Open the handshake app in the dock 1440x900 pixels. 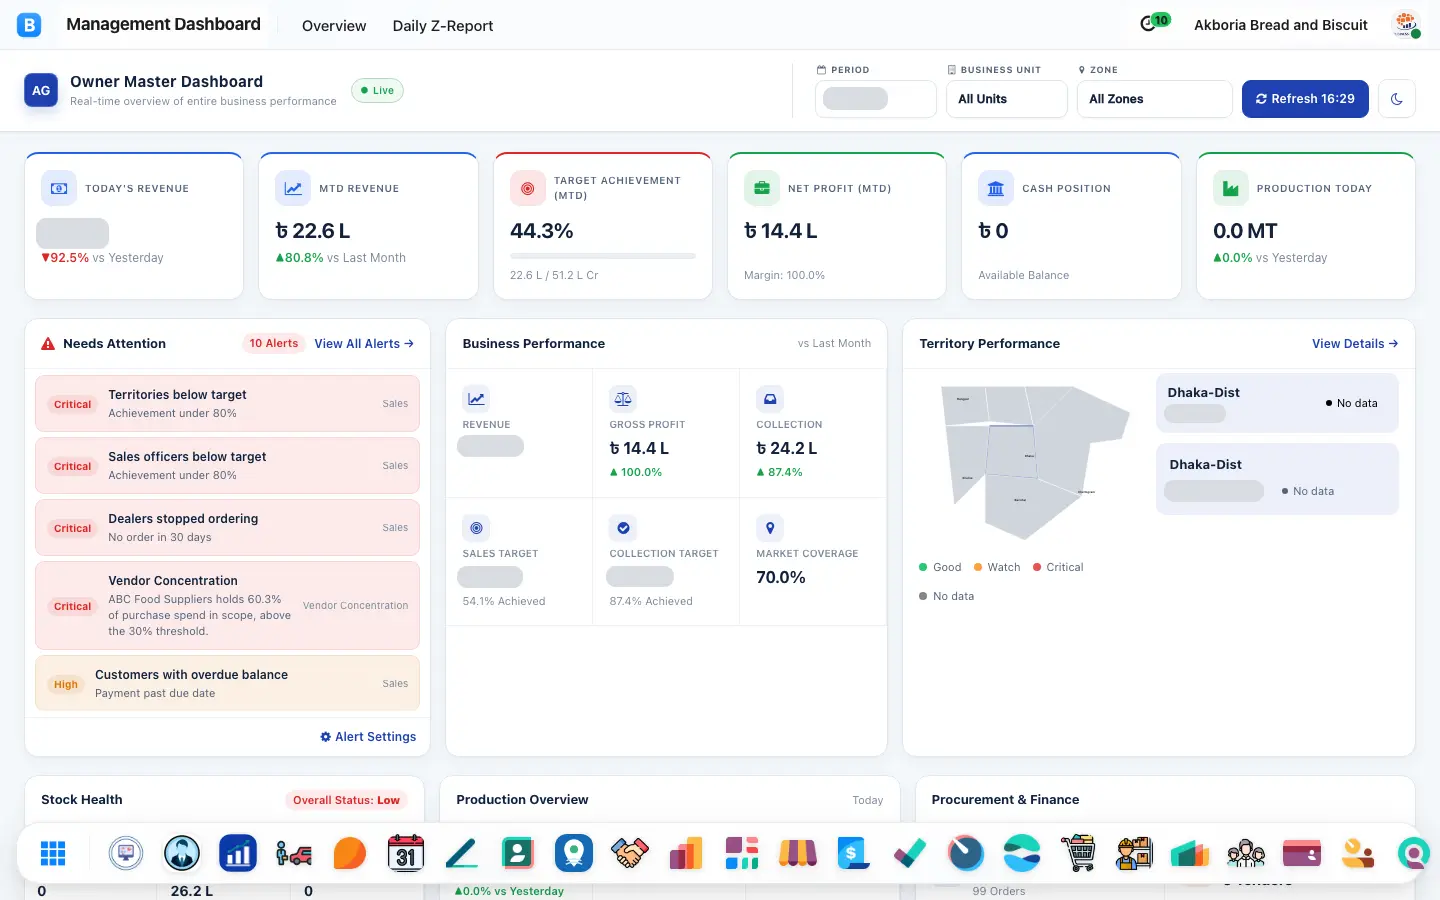[x=630, y=853]
